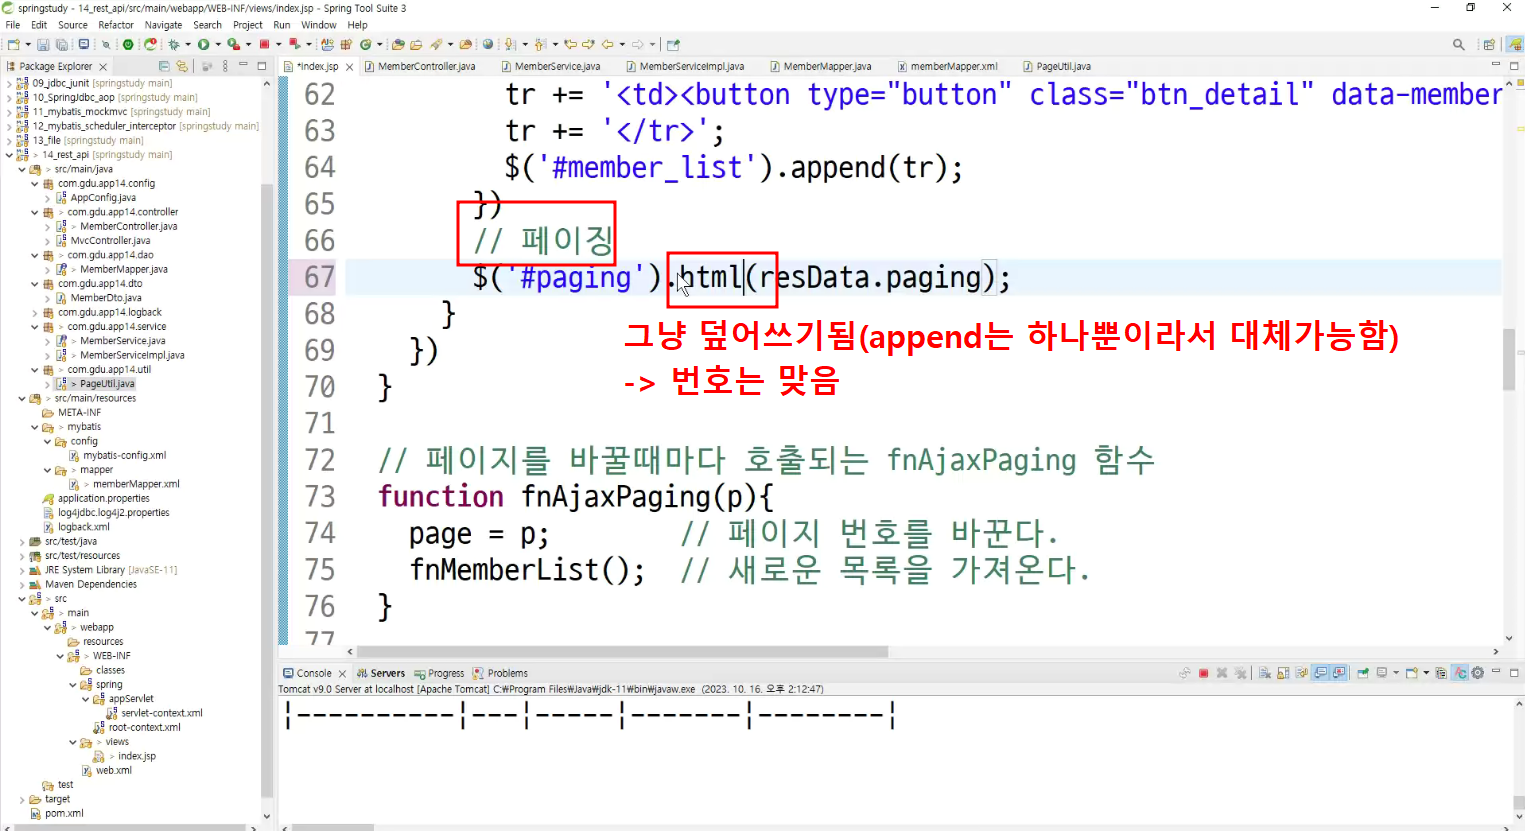Click the red Stop icon in main toolbar

tap(264, 44)
